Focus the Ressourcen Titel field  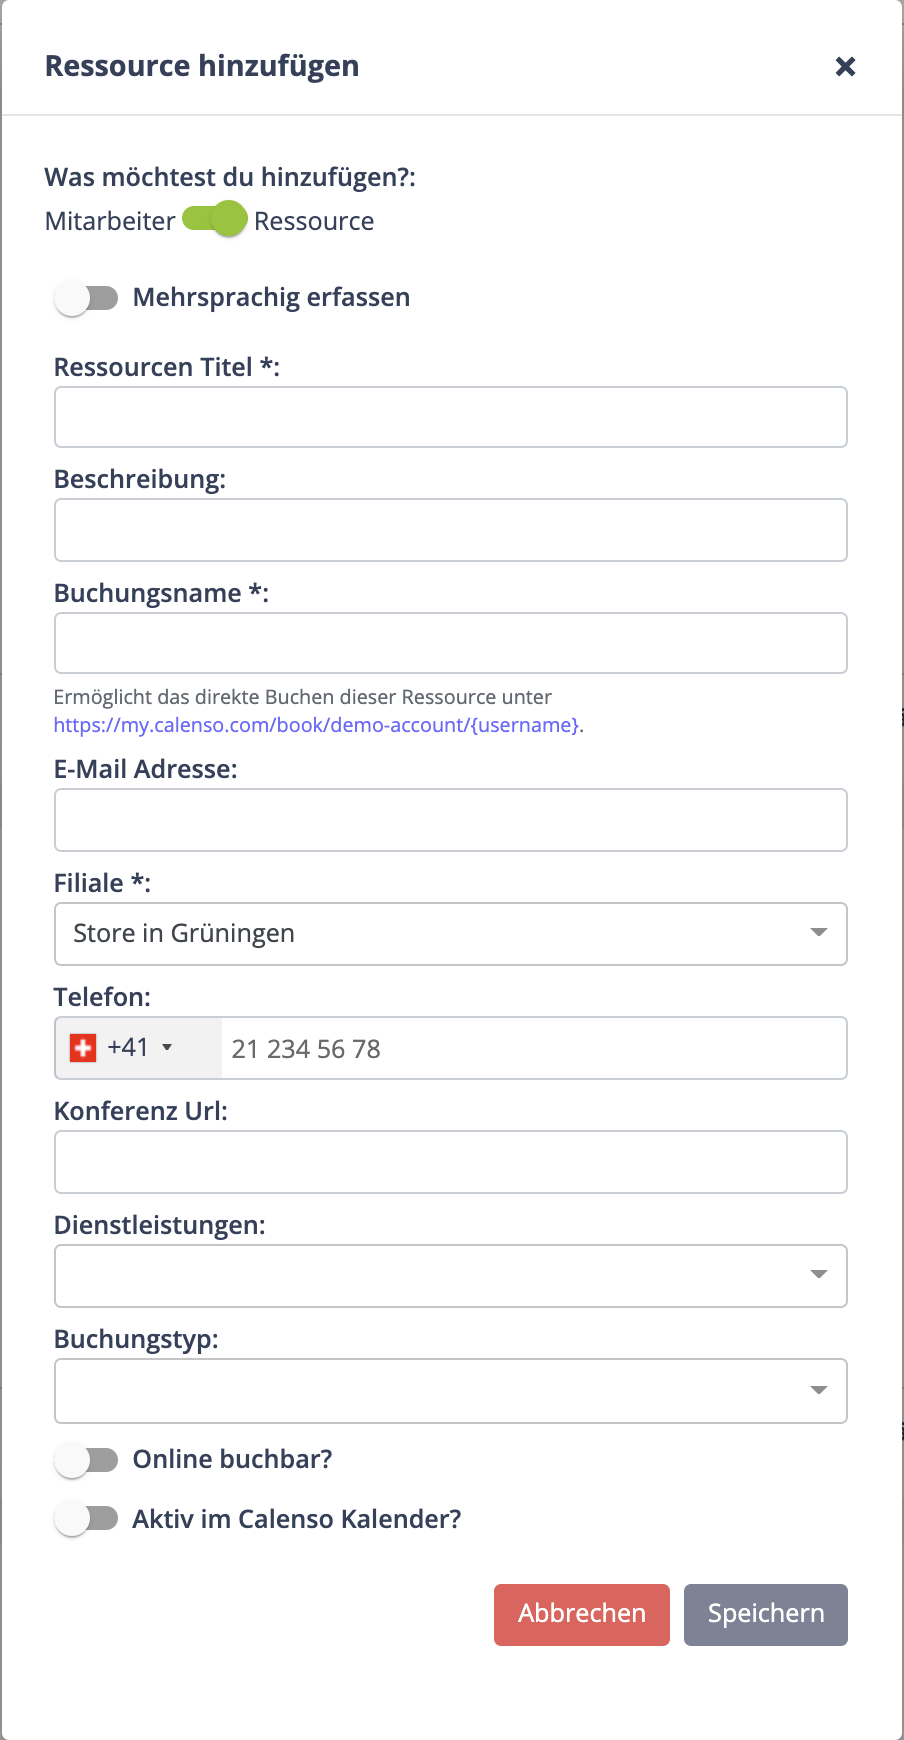[x=451, y=417]
